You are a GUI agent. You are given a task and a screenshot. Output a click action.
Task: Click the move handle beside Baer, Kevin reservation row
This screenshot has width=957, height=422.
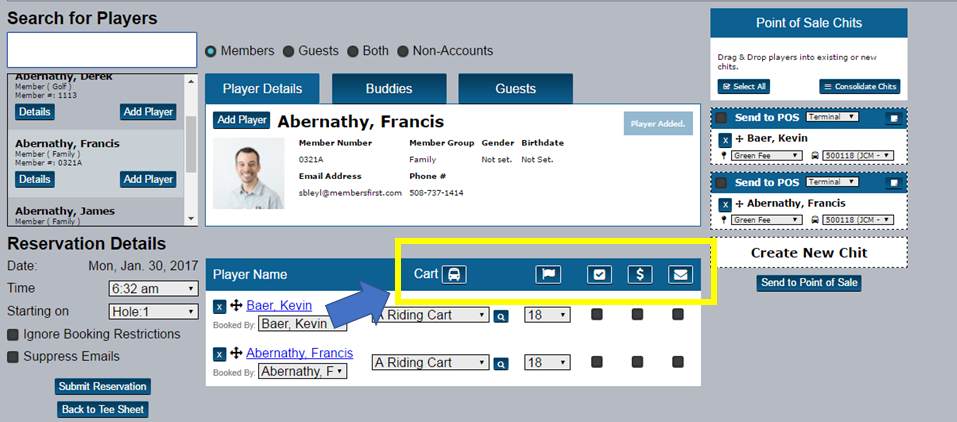[x=236, y=306]
